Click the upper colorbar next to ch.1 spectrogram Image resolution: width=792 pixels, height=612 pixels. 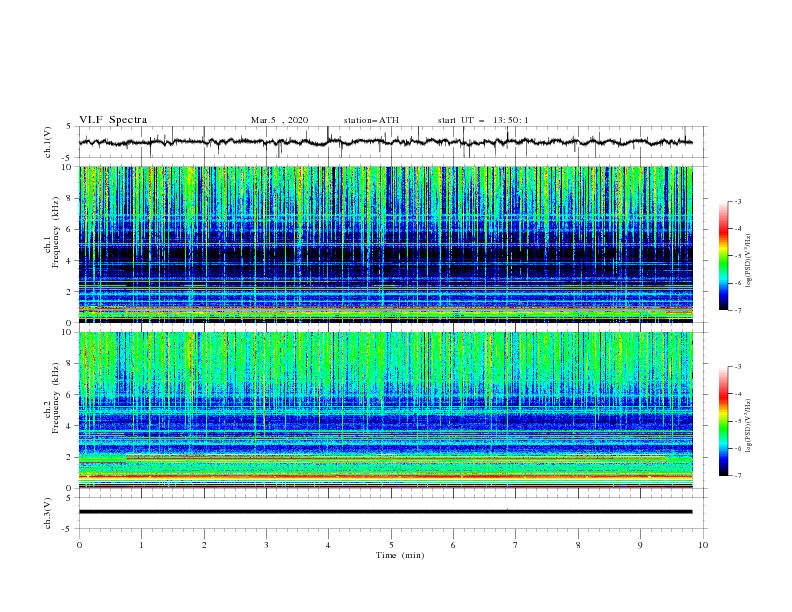(723, 256)
